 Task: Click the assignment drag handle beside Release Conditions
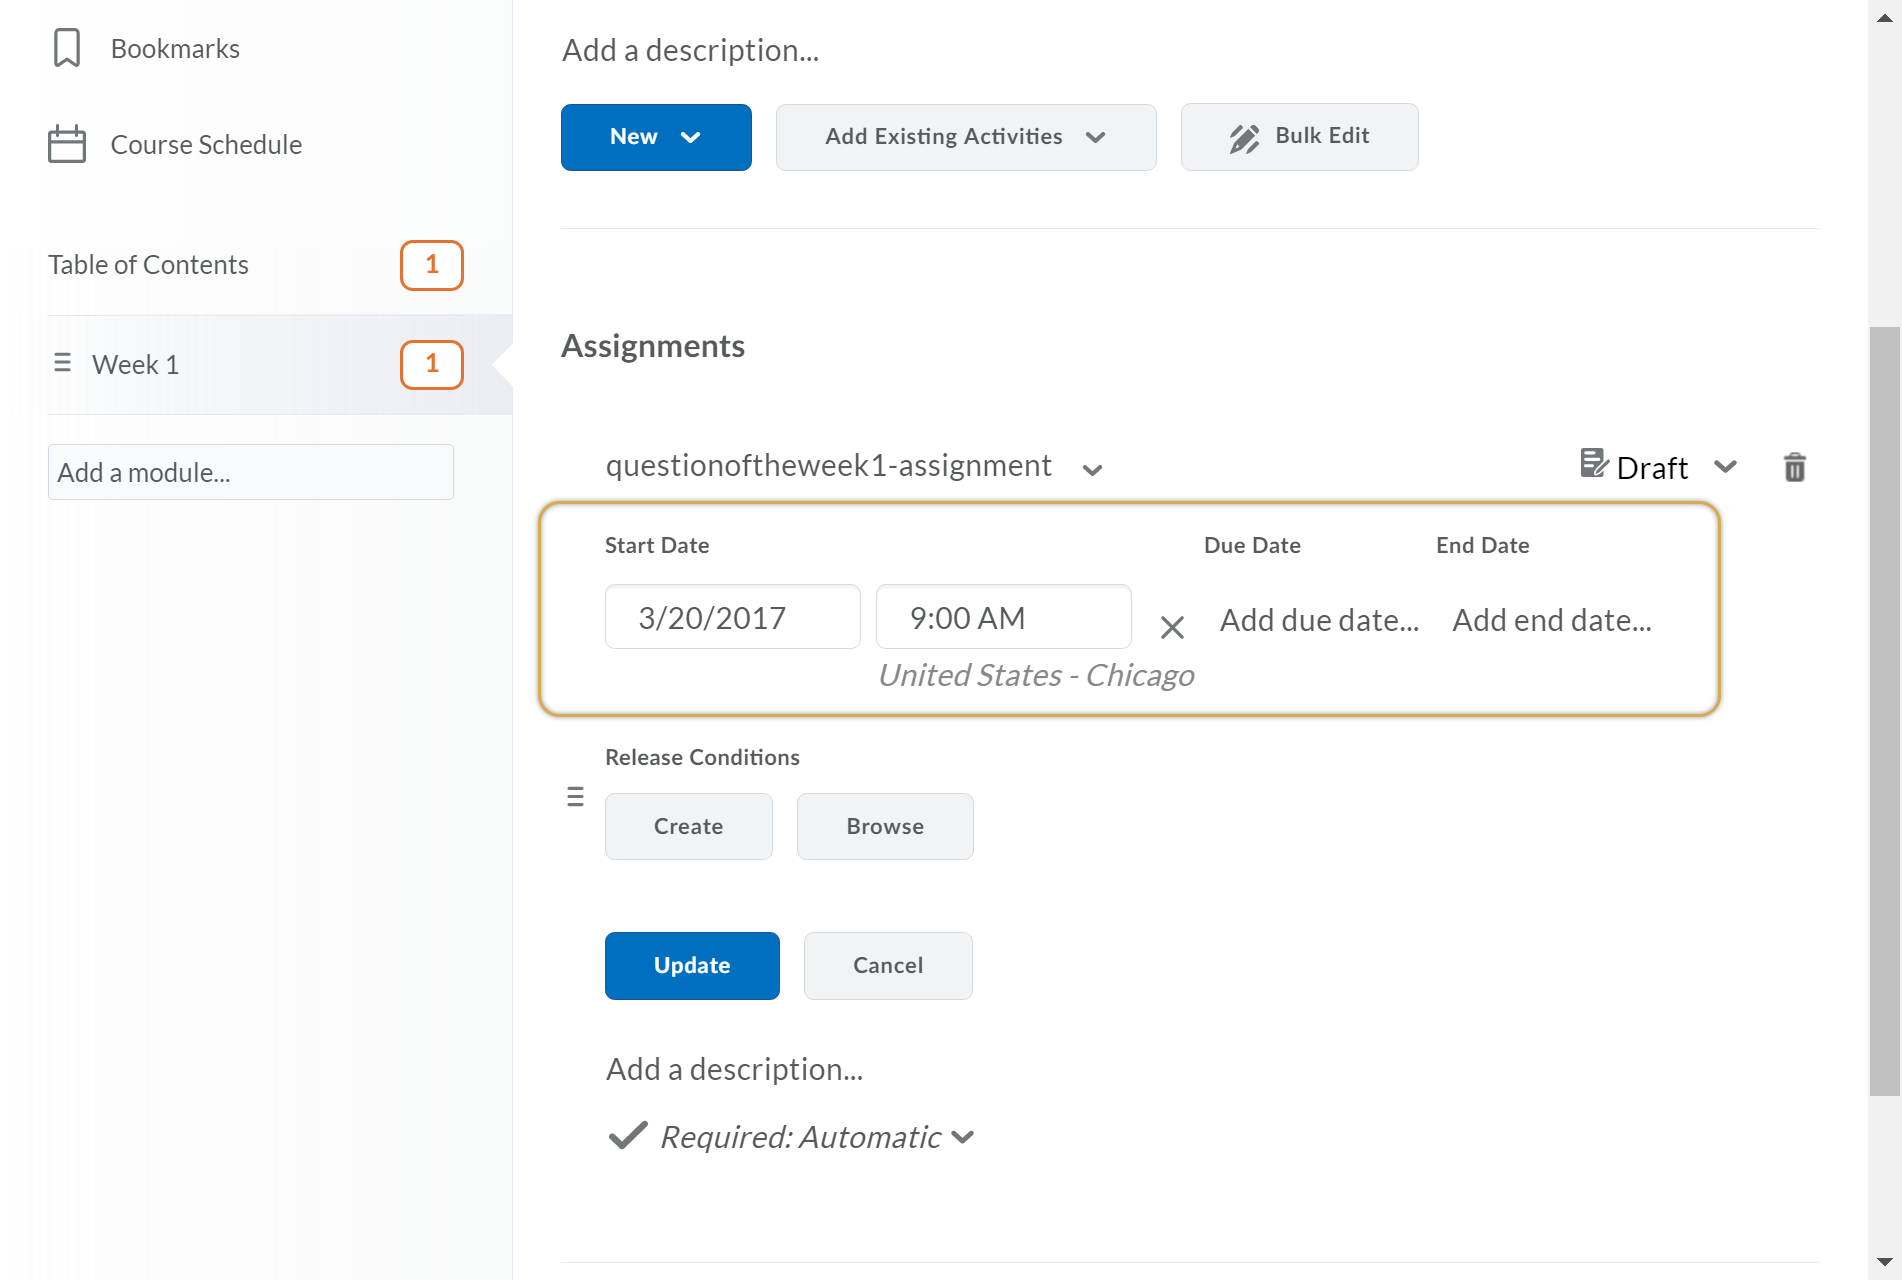(575, 796)
